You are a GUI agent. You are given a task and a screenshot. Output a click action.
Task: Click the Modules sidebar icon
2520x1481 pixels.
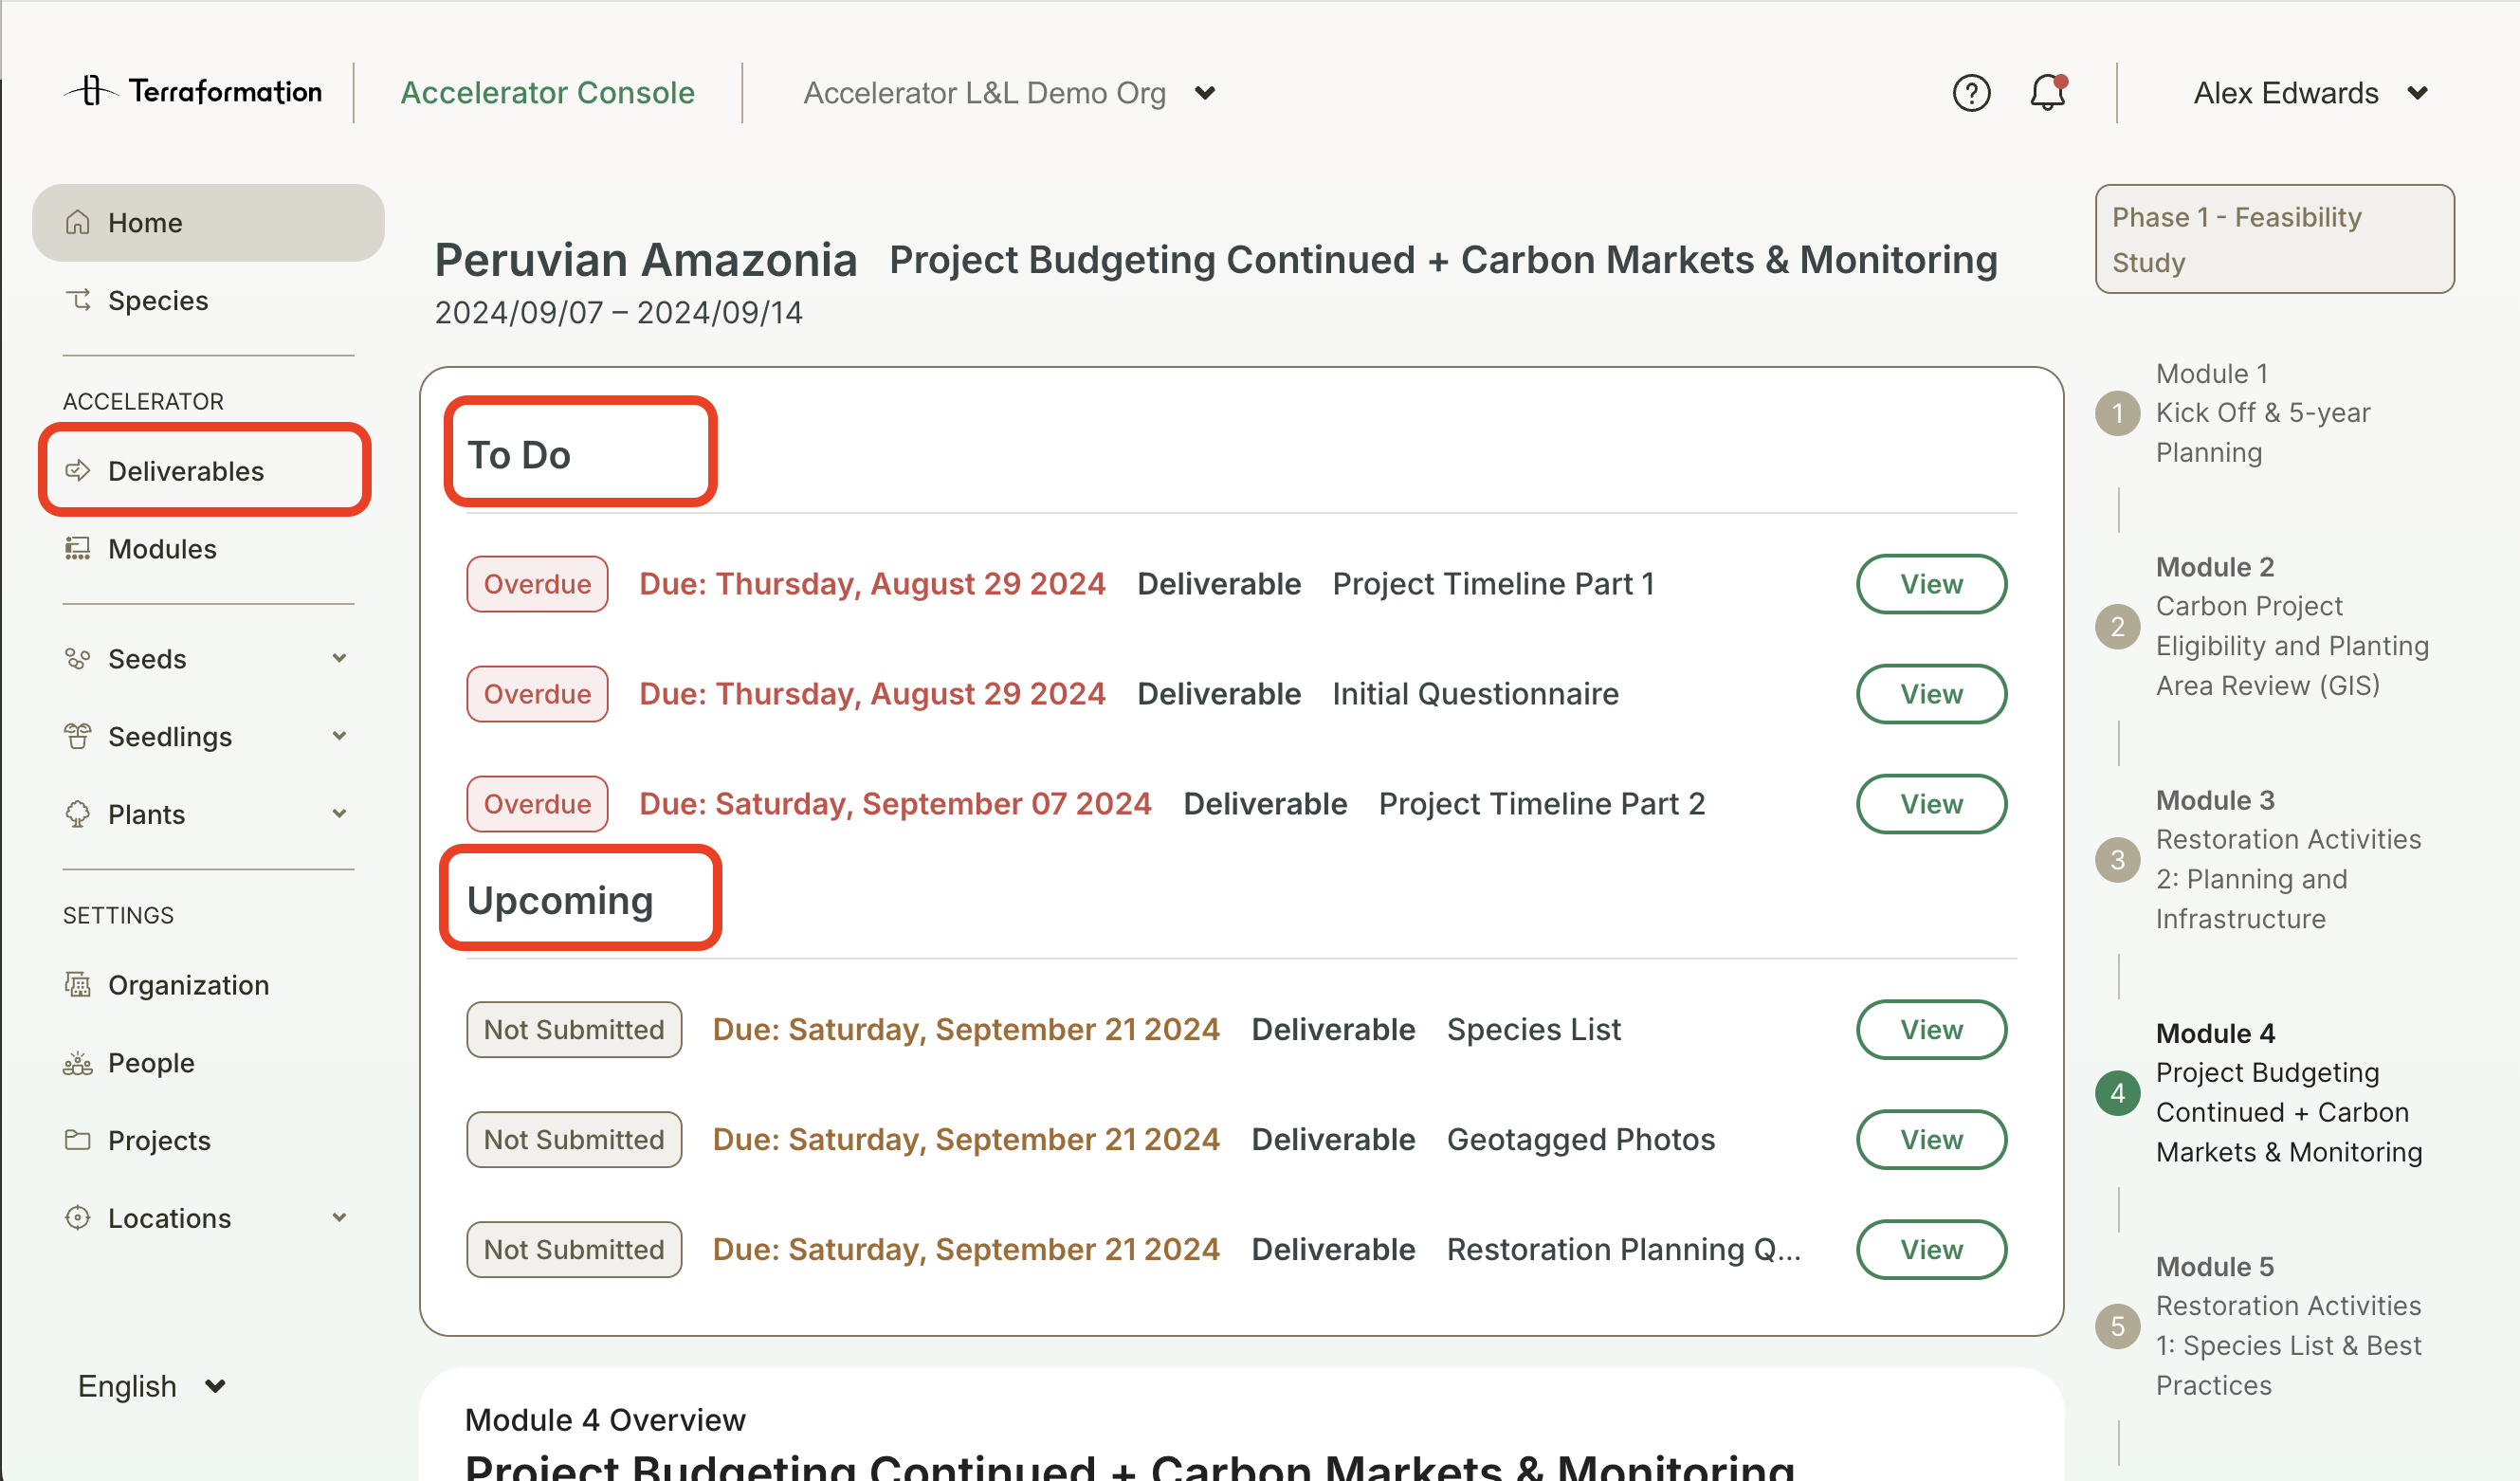tap(78, 548)
